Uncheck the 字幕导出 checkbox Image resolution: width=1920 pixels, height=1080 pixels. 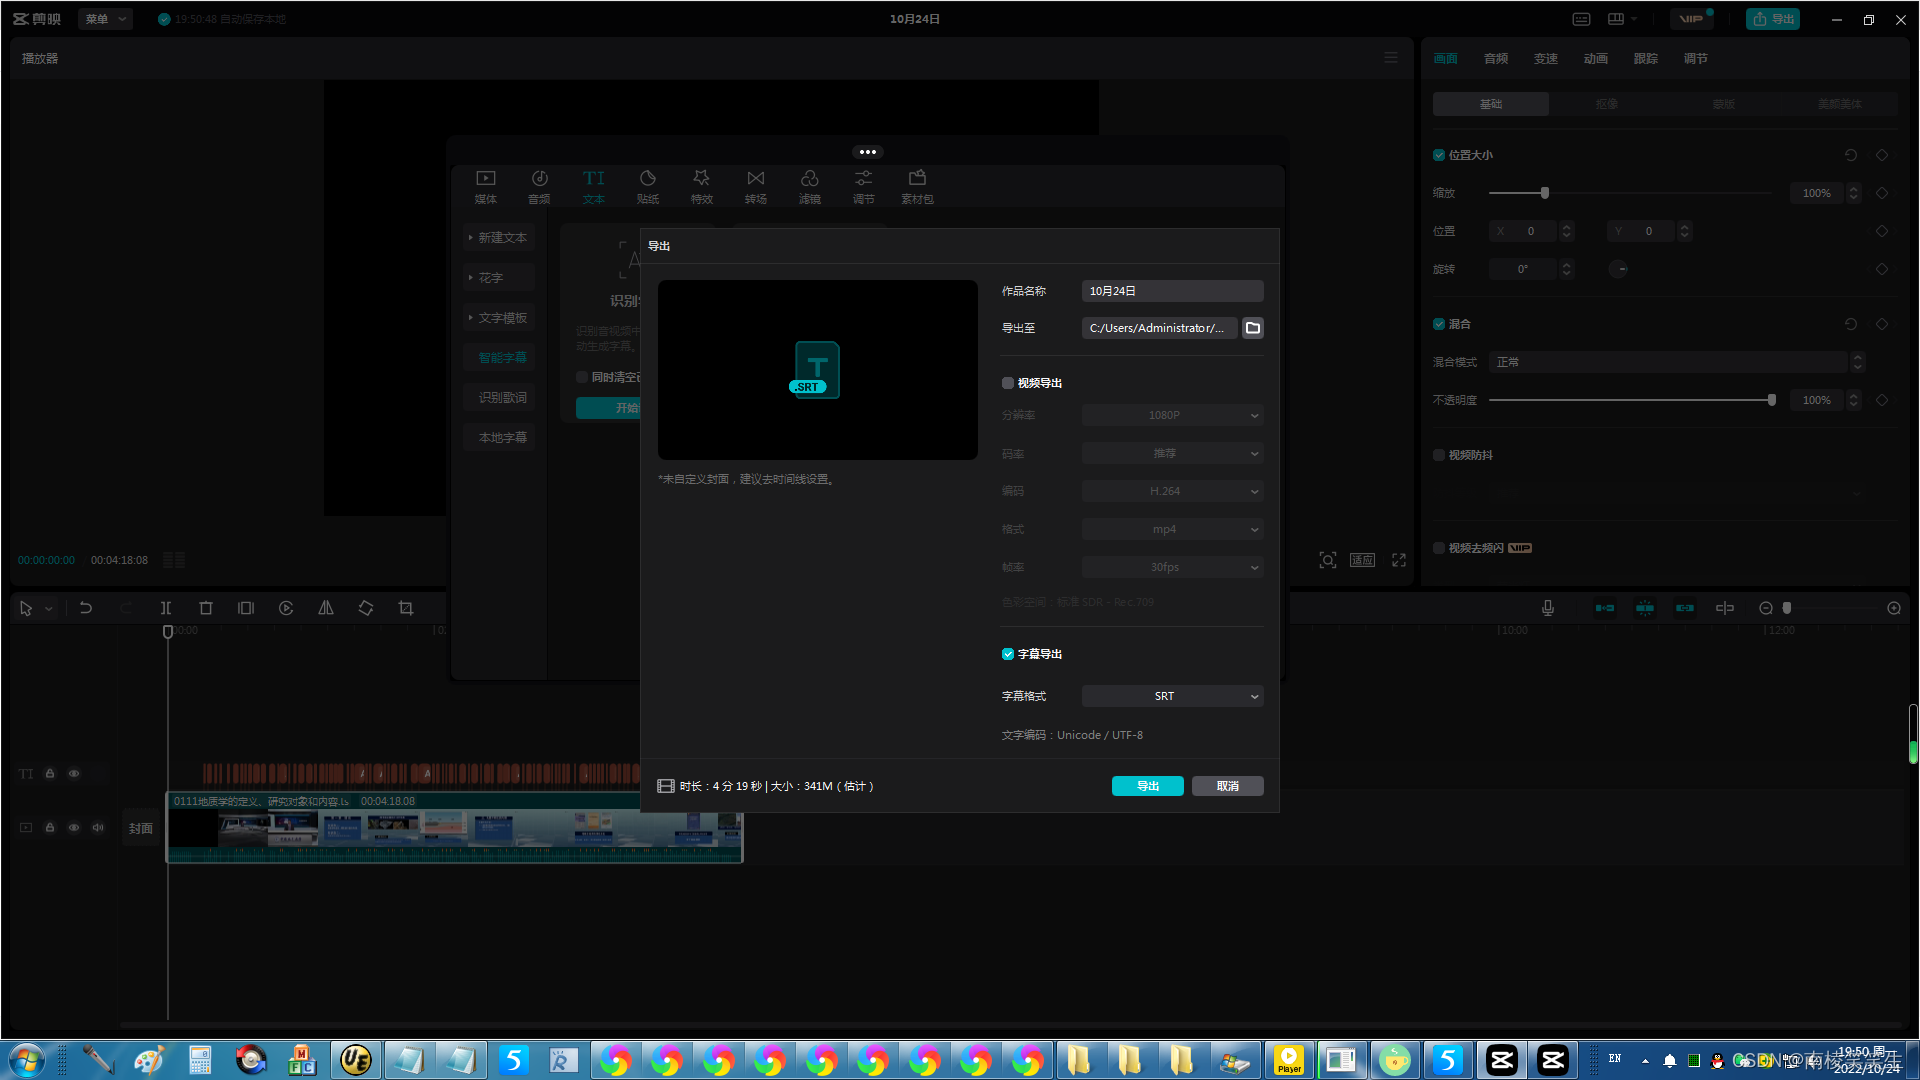[x=1008, y=654]
